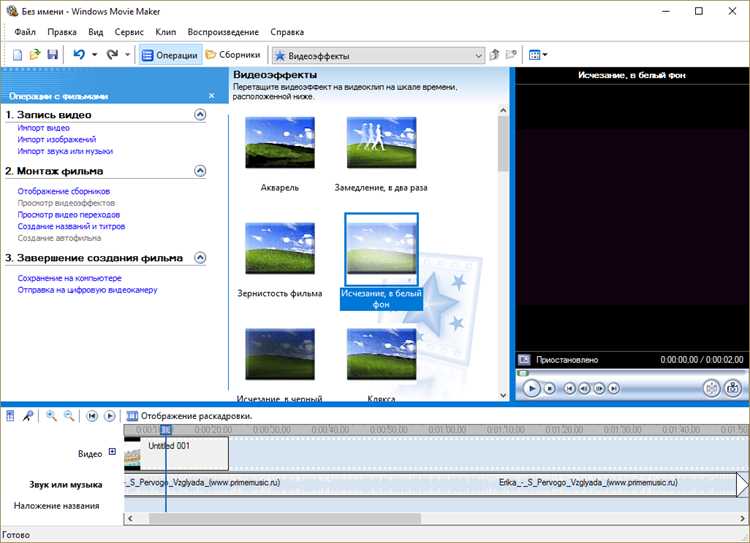This screenshot has height=543, width=750.
Task: Select the Зернистость фильма effect thumbnail
Action: point(280,248)
